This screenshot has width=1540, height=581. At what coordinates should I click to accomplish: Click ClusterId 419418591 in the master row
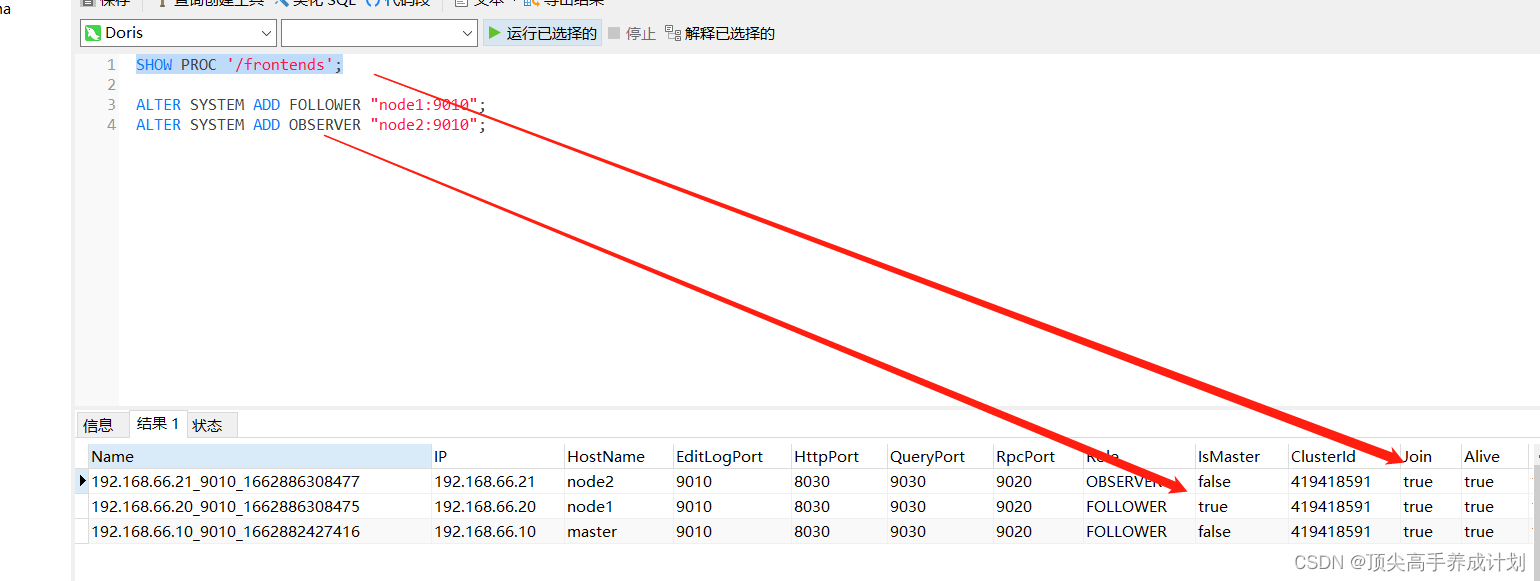tap(1344, 531)
